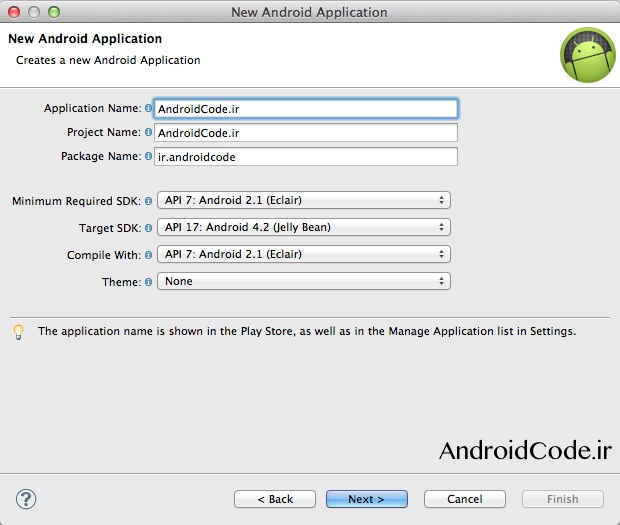Click the info icon beside Application Name

tap(148, 108)
